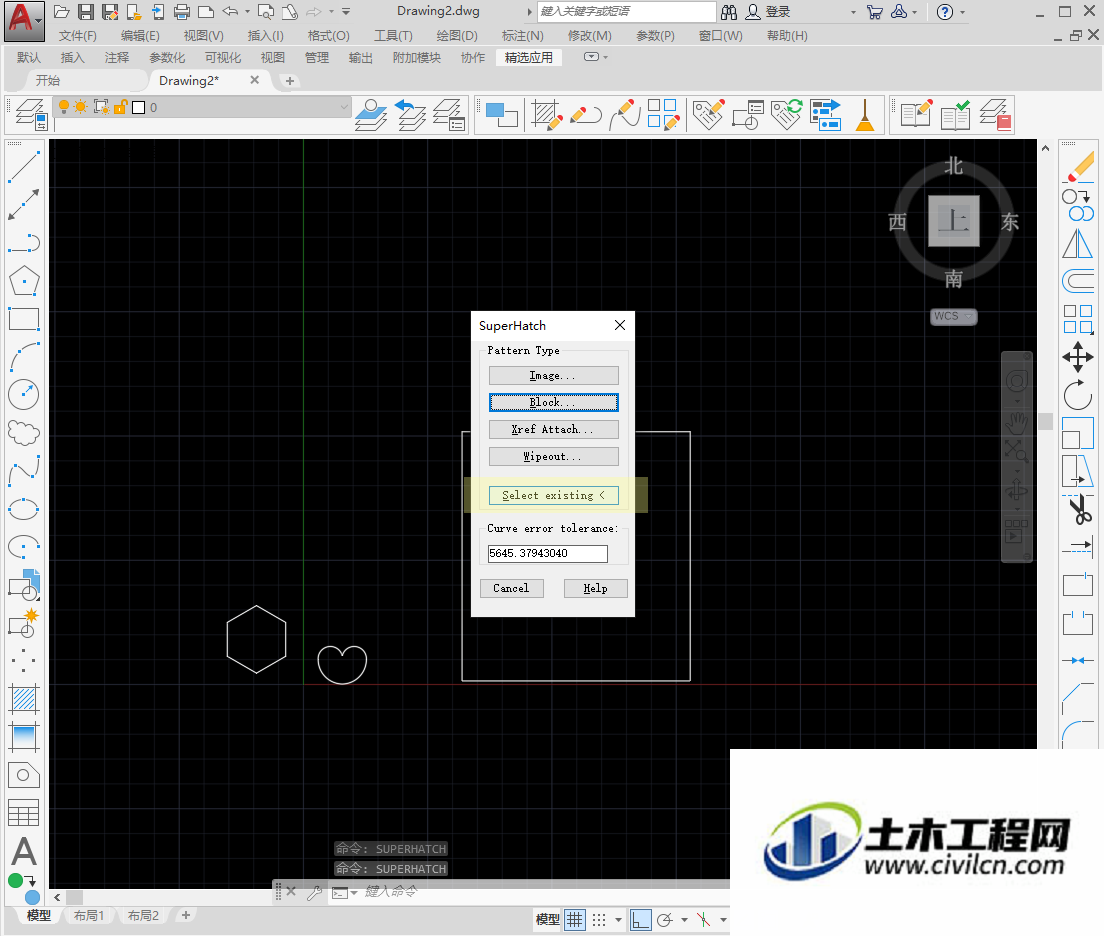Toggle isometric drafting in status bar
The width and height of the screenshot is (1104, 936).
(x=703, y=920)
